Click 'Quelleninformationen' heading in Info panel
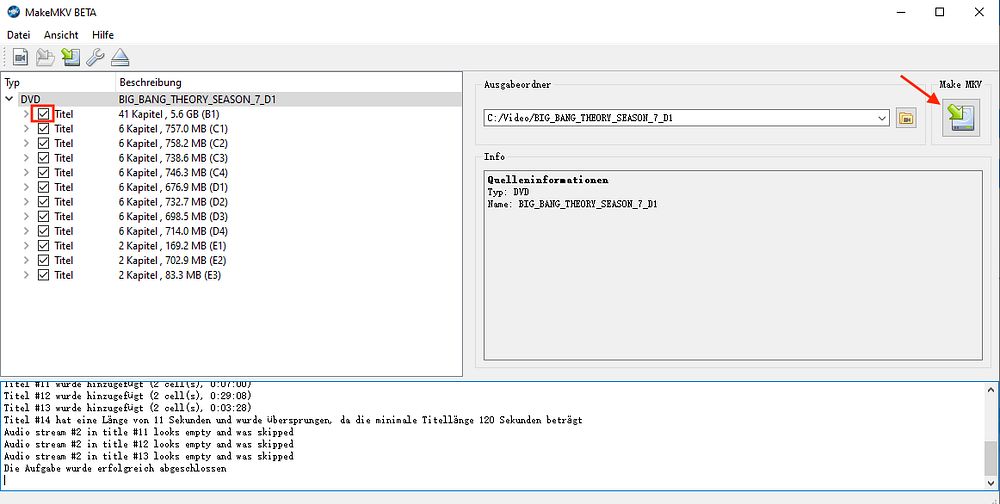Image resolution: width=1000 pixels, height=504 pixels. (548, 180)
